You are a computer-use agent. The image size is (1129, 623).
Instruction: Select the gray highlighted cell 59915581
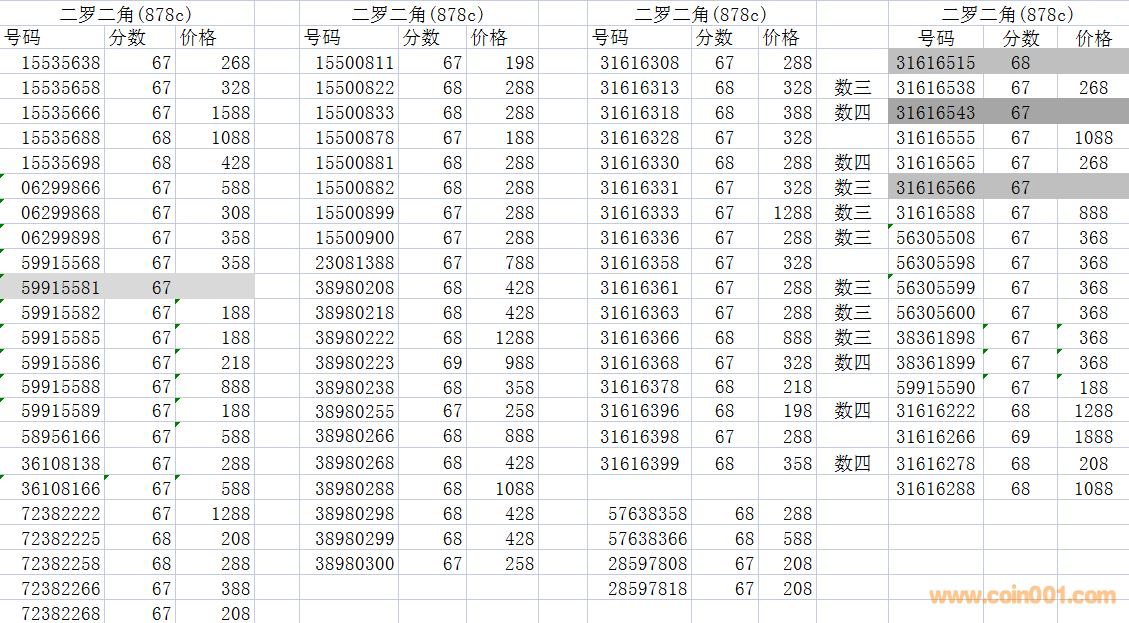pyautogui.click(x=60, y=287)
